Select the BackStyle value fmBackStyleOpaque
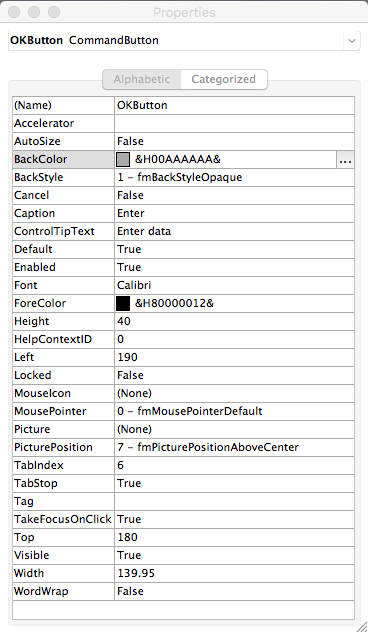 pos(234,177)
